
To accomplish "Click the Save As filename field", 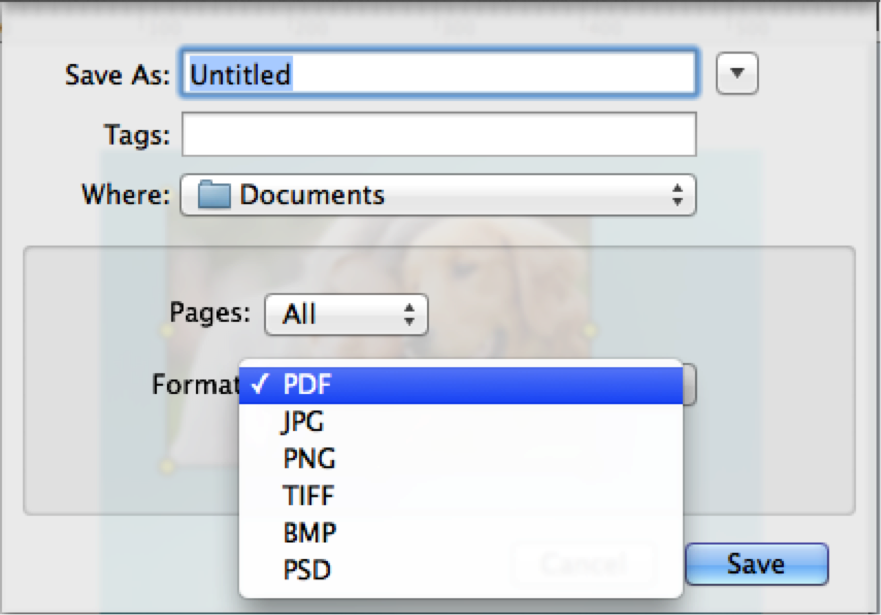I will 438,74.
